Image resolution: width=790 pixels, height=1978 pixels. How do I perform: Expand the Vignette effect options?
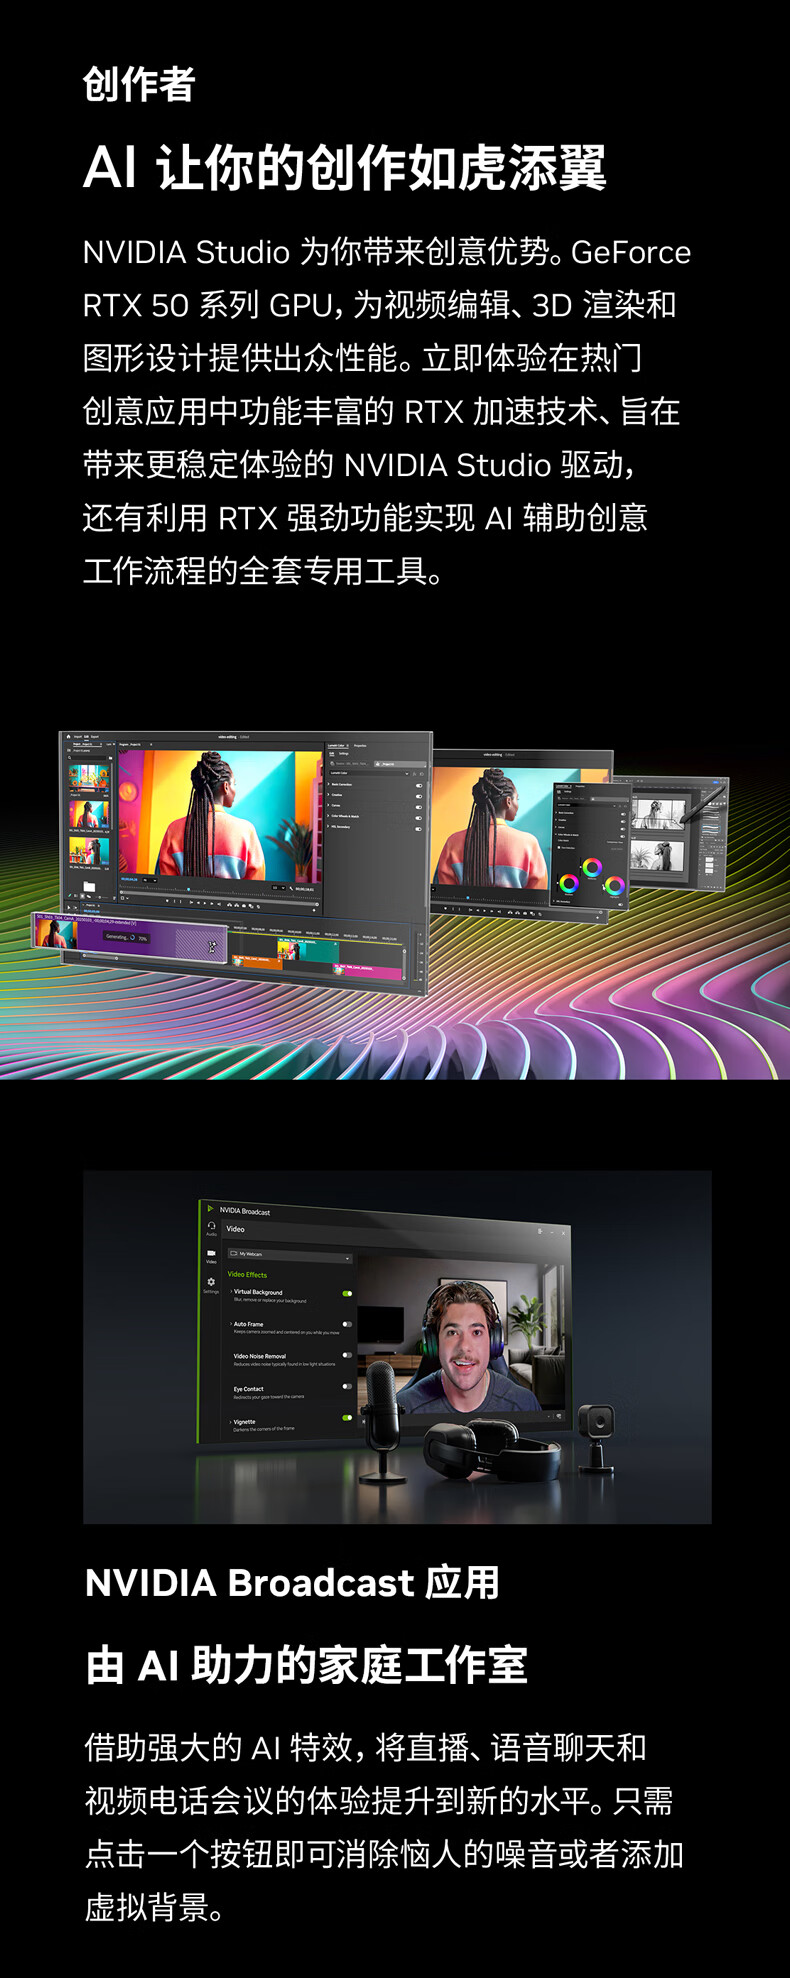[231, 1422]
